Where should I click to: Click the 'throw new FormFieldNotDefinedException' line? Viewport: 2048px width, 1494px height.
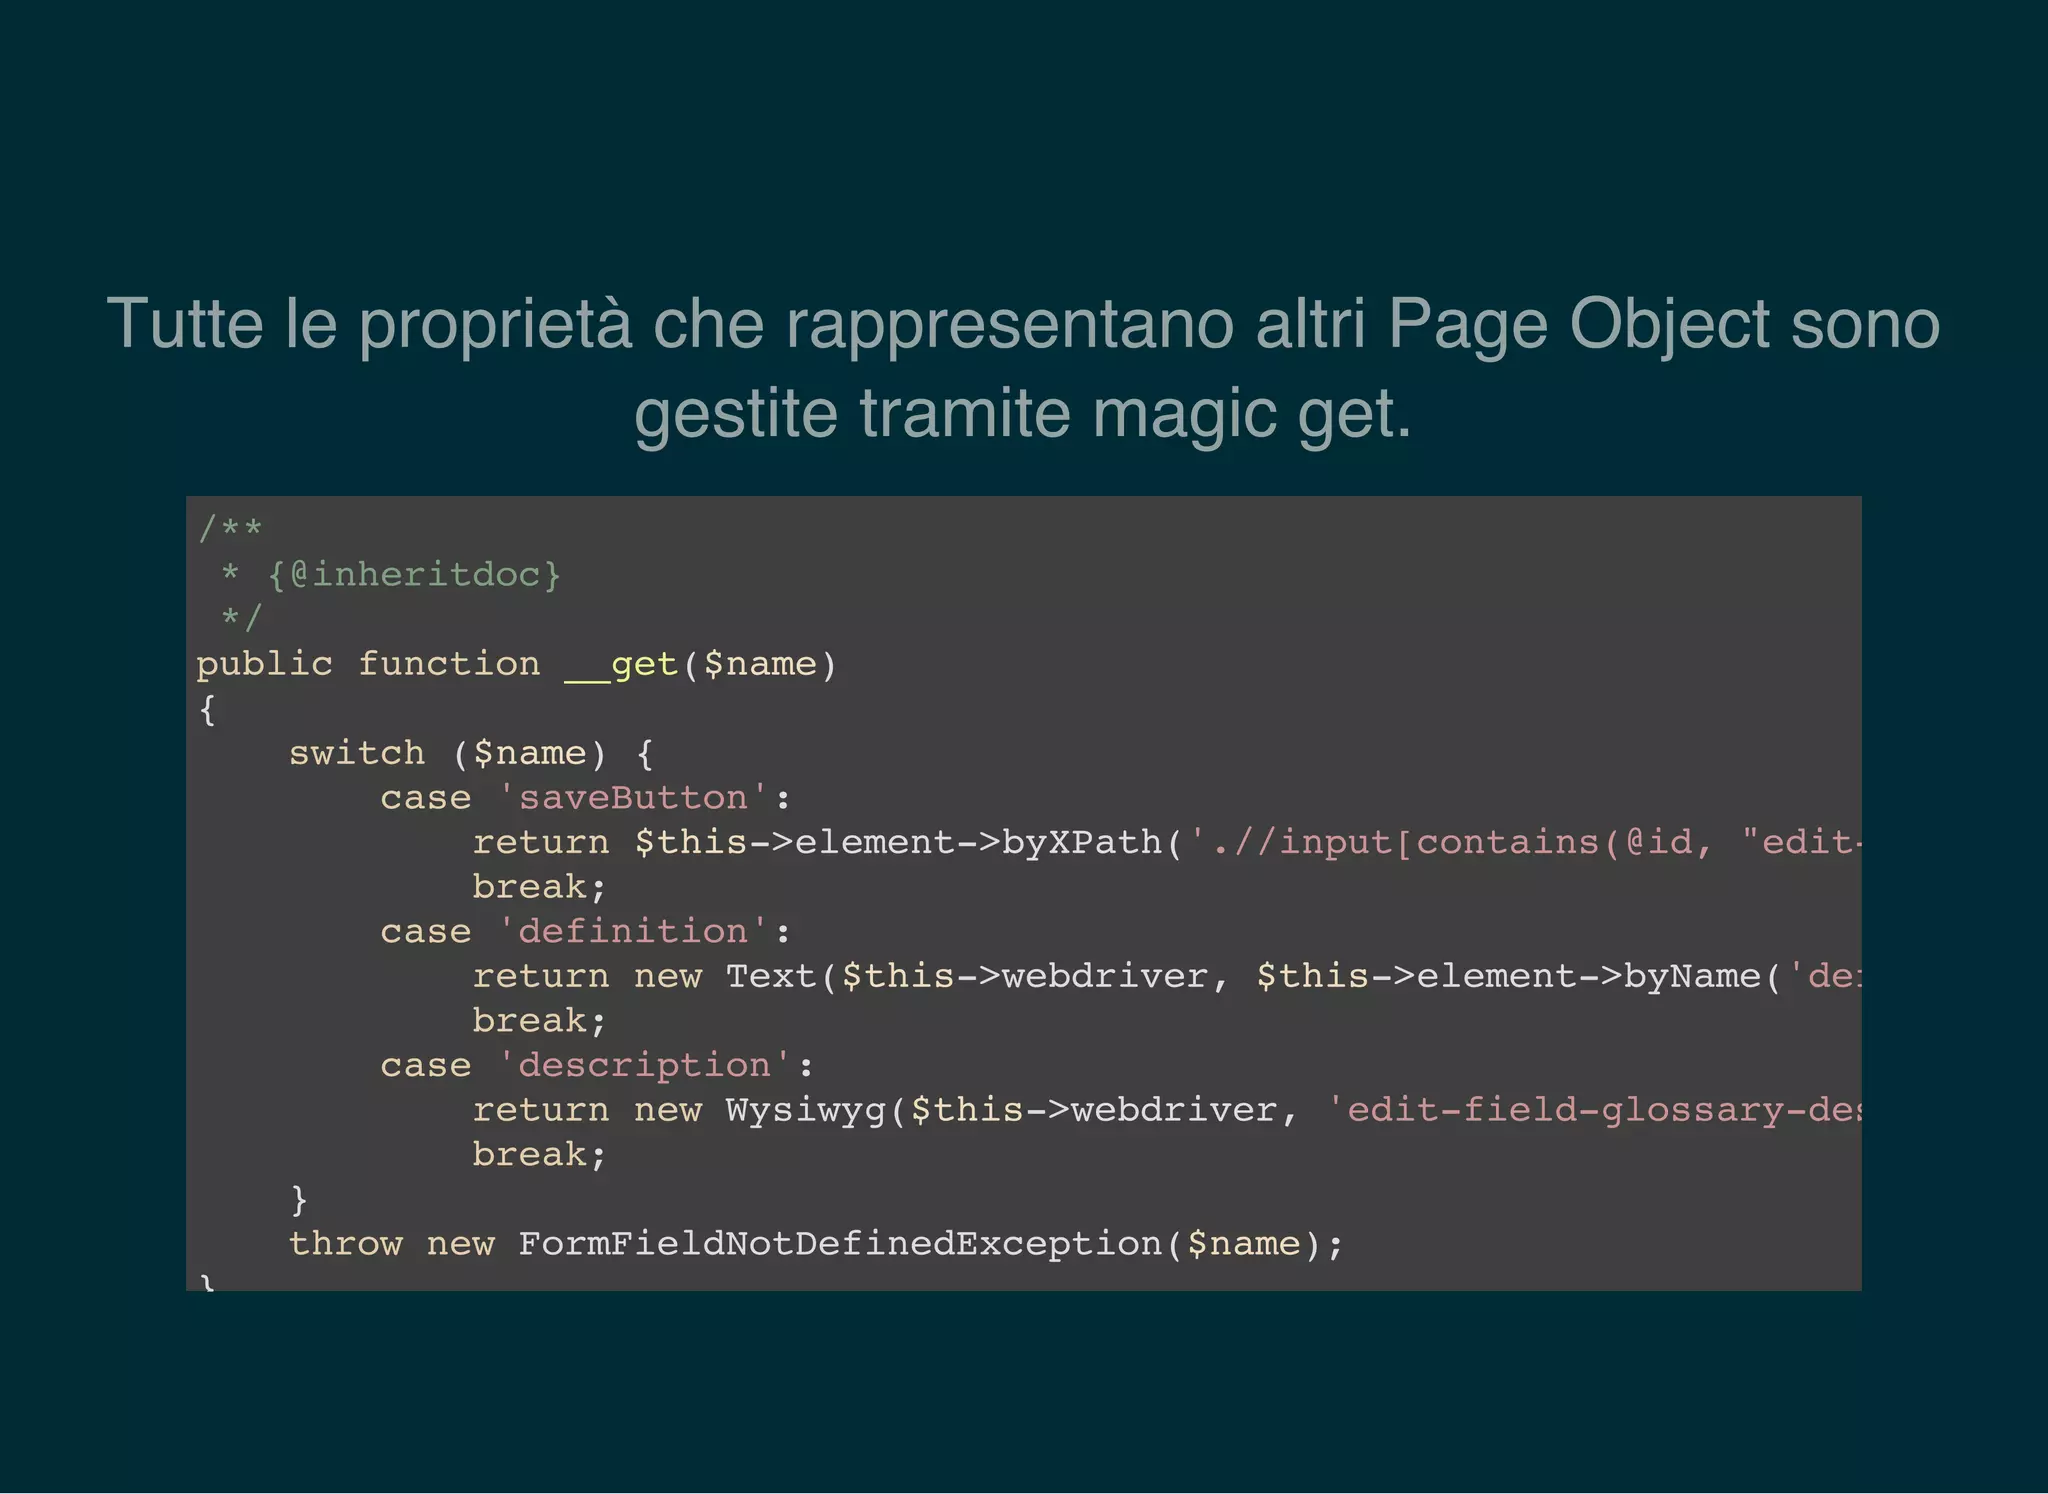pyautogui.click(x=816, y=1244)
